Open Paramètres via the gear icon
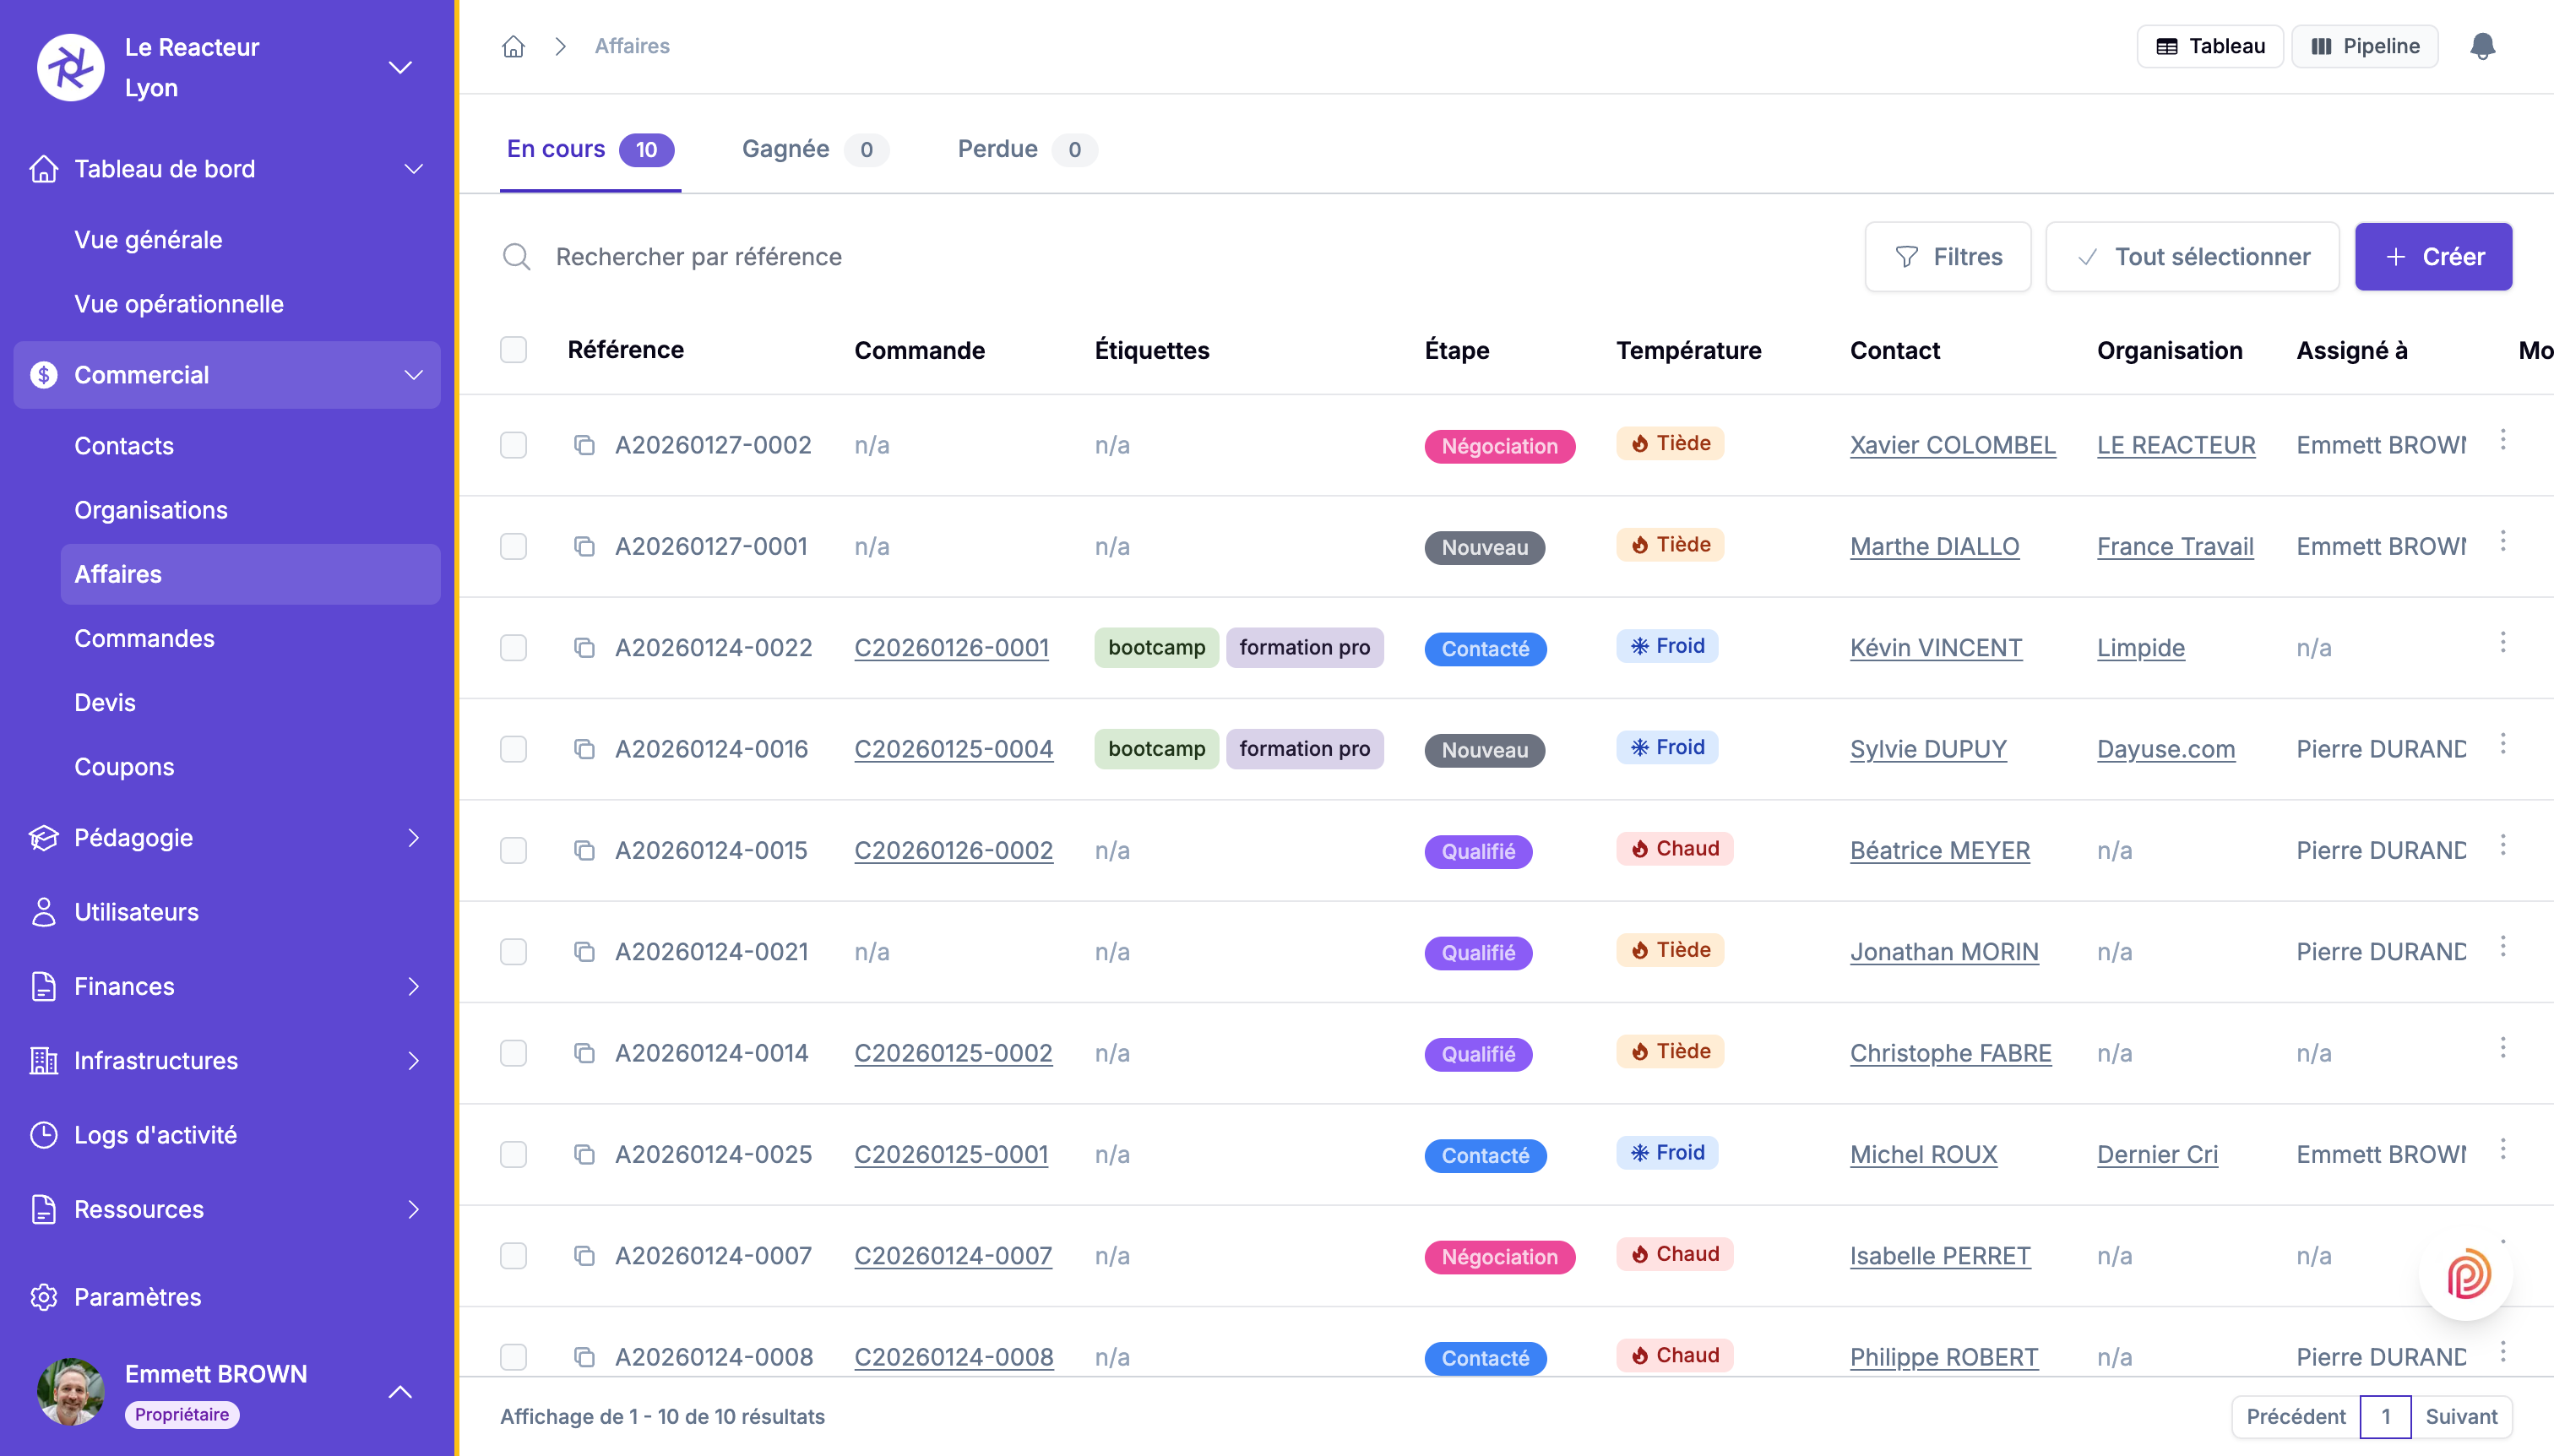This screenshot has width=2554, height=1456. (x=44, y=1297)
